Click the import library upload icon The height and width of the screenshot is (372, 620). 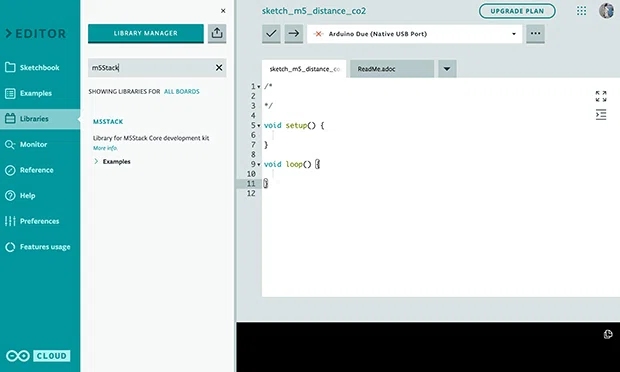217,33
